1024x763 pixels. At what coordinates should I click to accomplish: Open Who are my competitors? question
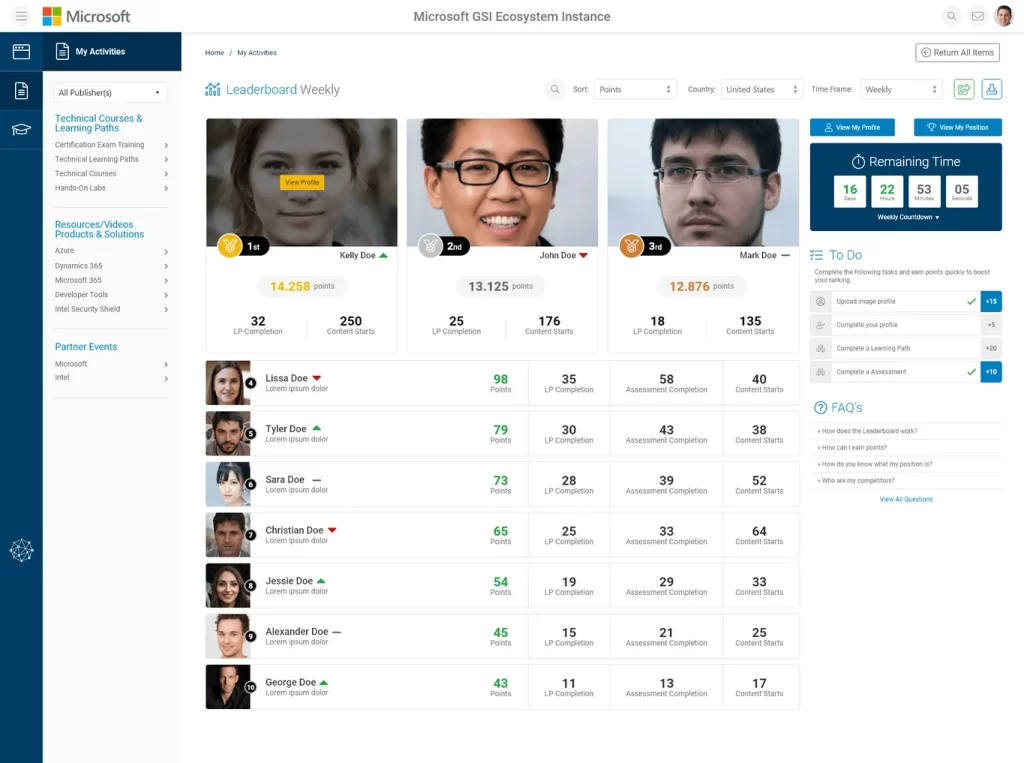click(x=858, y=481)
